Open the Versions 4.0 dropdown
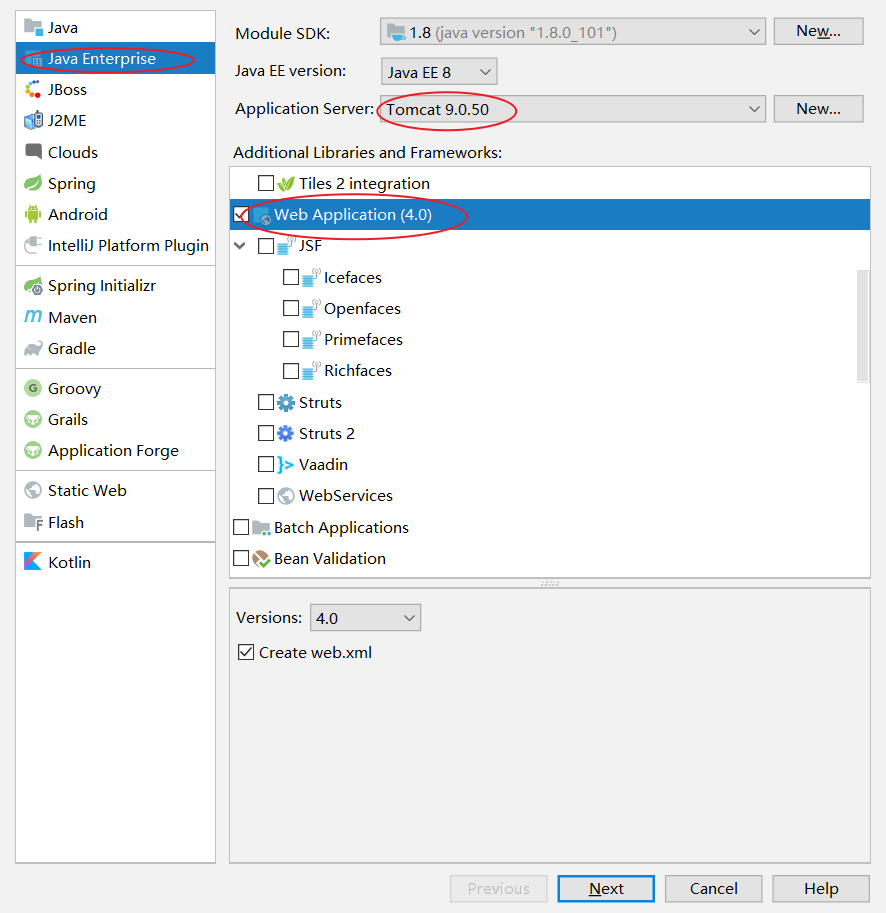This screenshot has height=913, width=886. (x=366, y=617)
